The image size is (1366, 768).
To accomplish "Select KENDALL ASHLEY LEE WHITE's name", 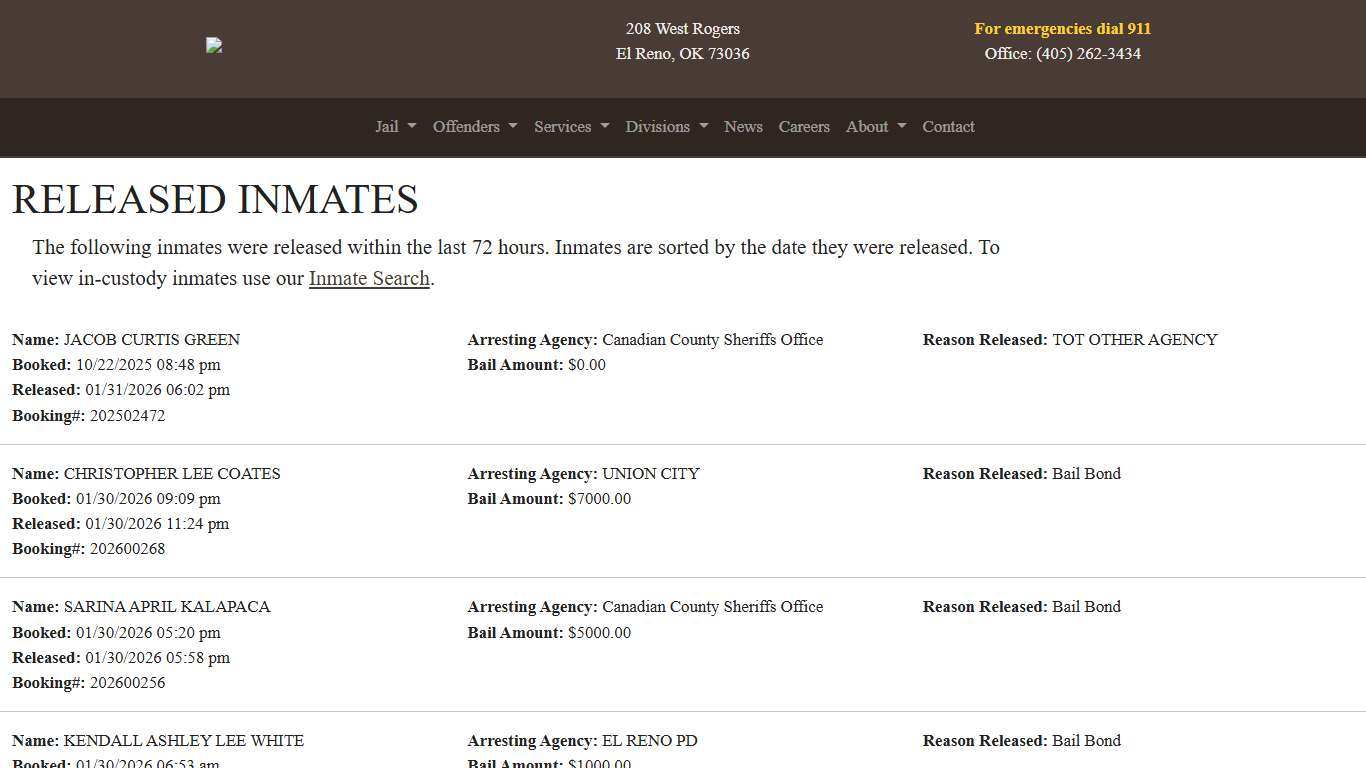I will pyautogui.click(x=183, y=740).
